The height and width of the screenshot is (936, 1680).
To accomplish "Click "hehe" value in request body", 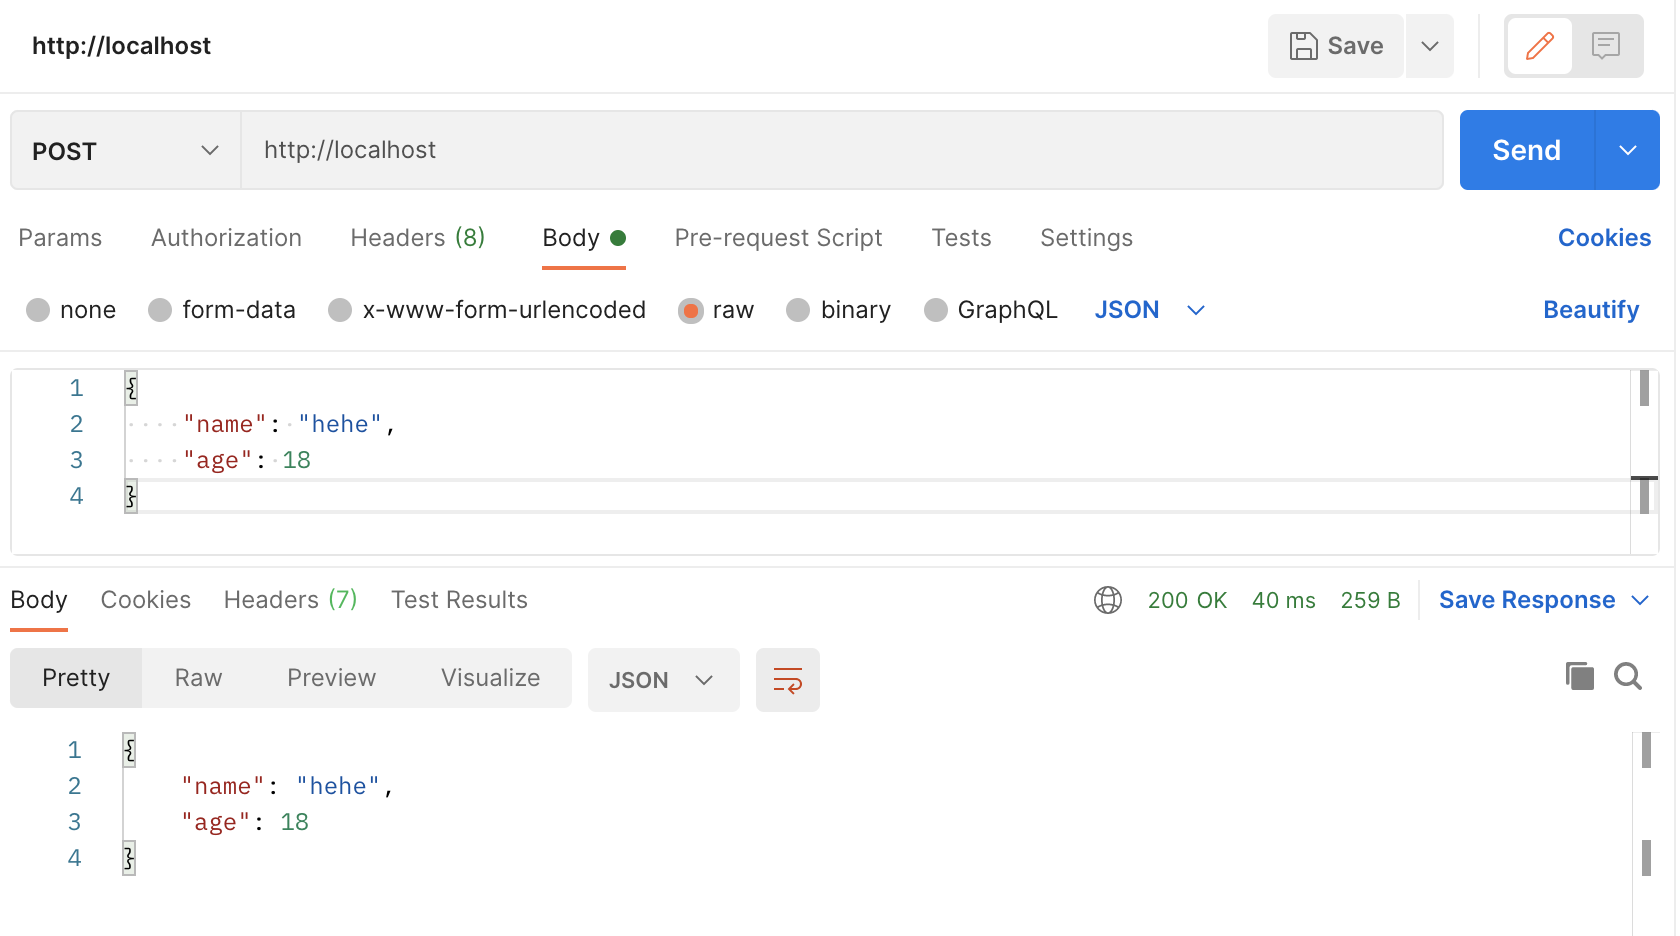I will click(340, 424).
